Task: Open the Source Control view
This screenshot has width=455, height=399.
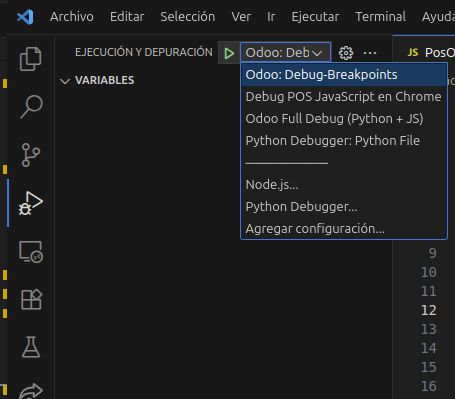Action: pos(31,155)
